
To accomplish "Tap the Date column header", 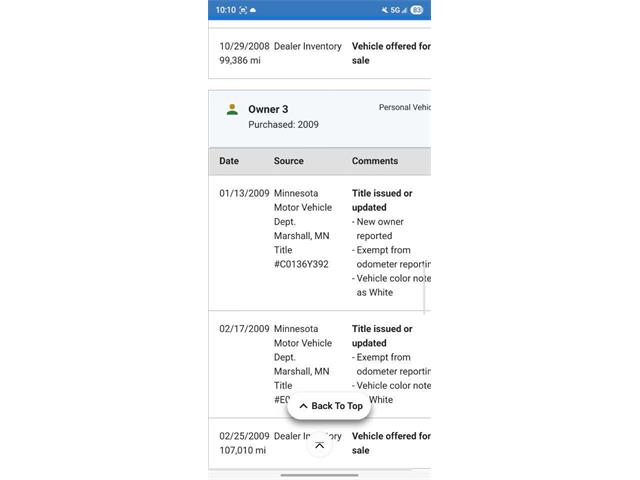I will (x=229, y=161).
